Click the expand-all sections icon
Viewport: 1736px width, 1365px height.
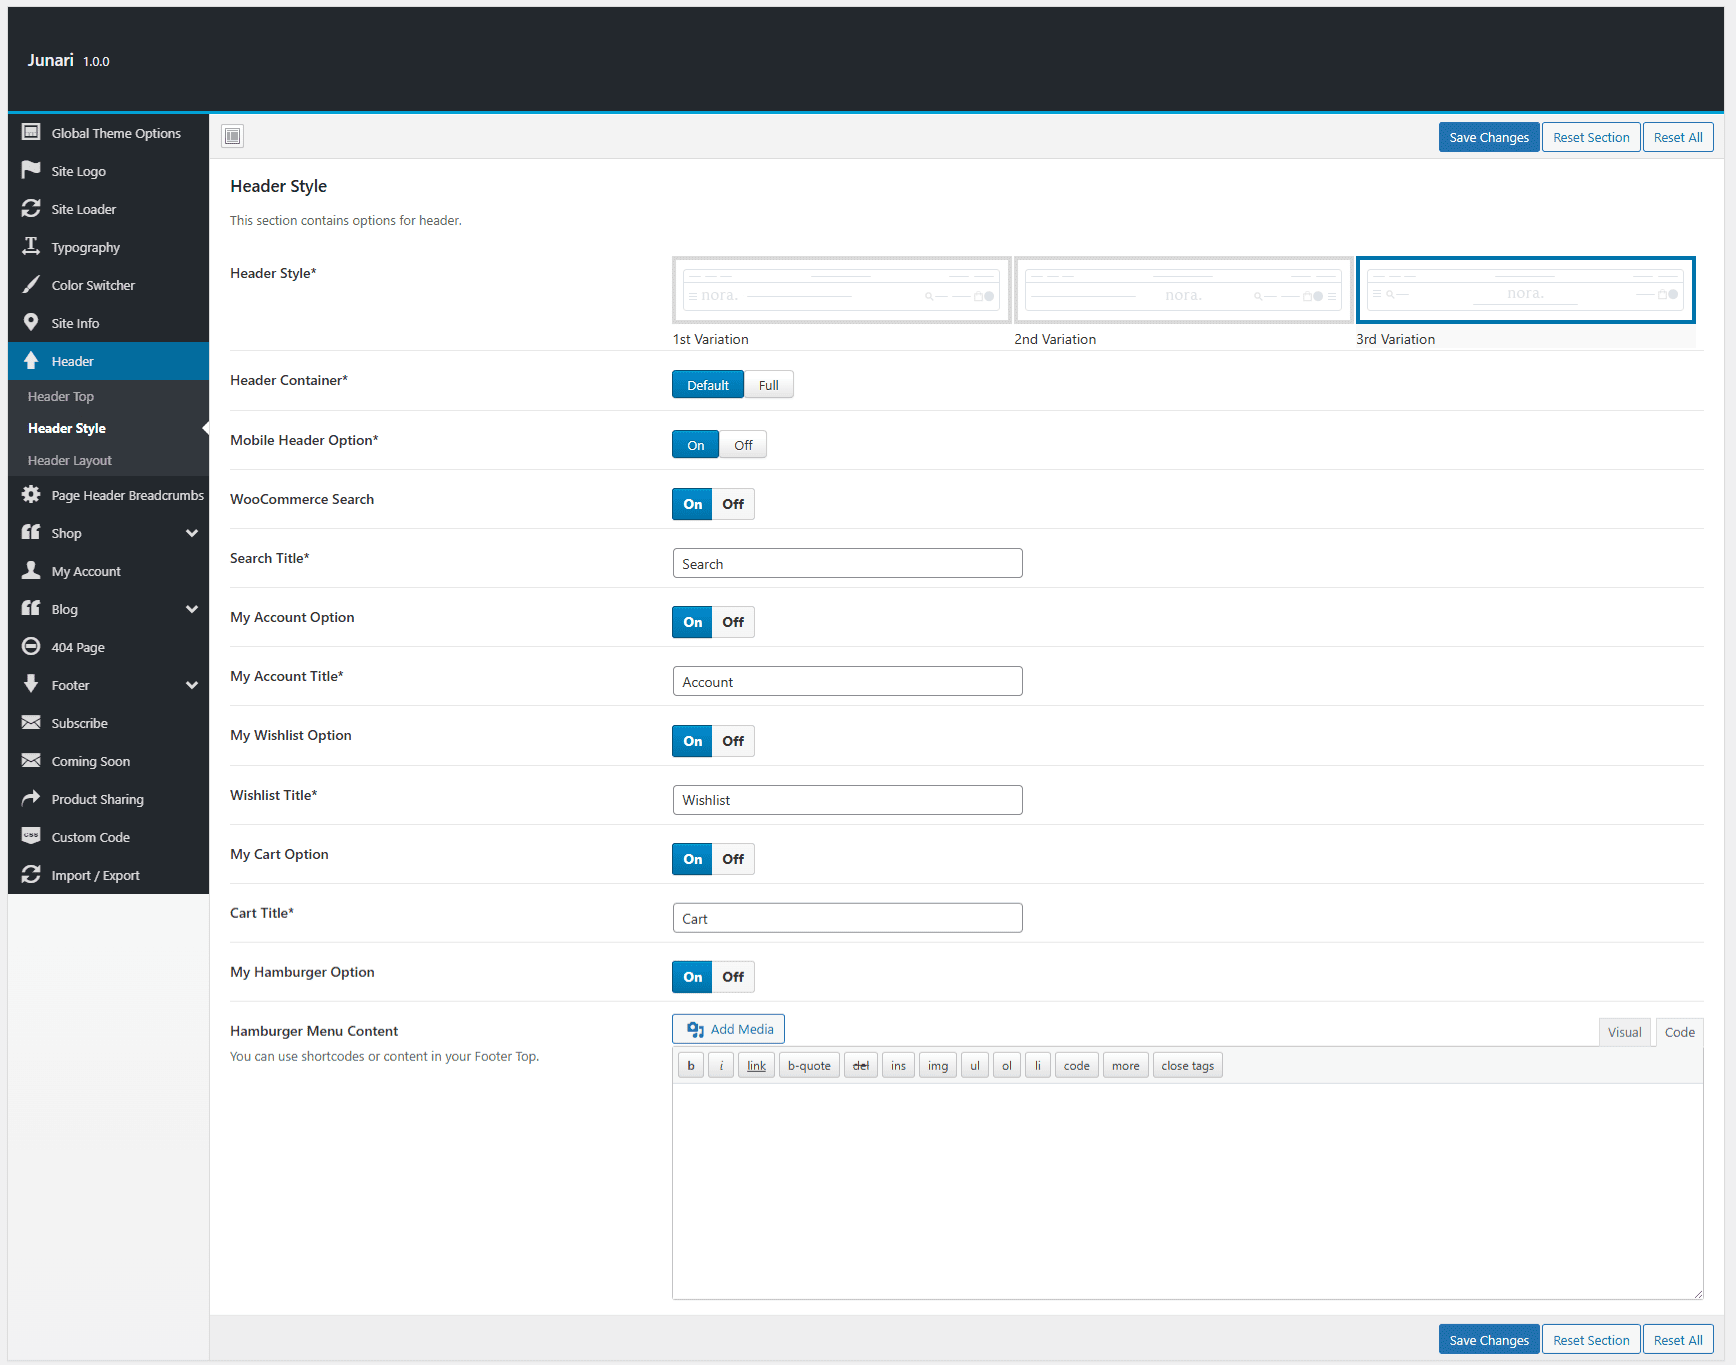point(233,136)
